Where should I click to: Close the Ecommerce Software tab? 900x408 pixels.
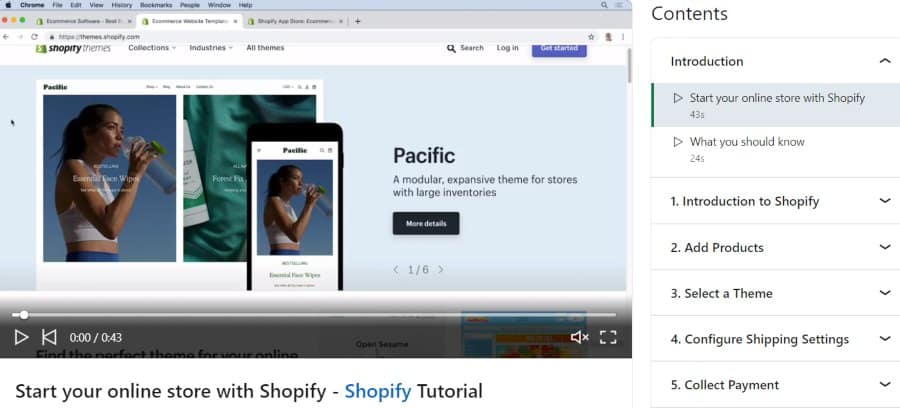pos(129,21)
